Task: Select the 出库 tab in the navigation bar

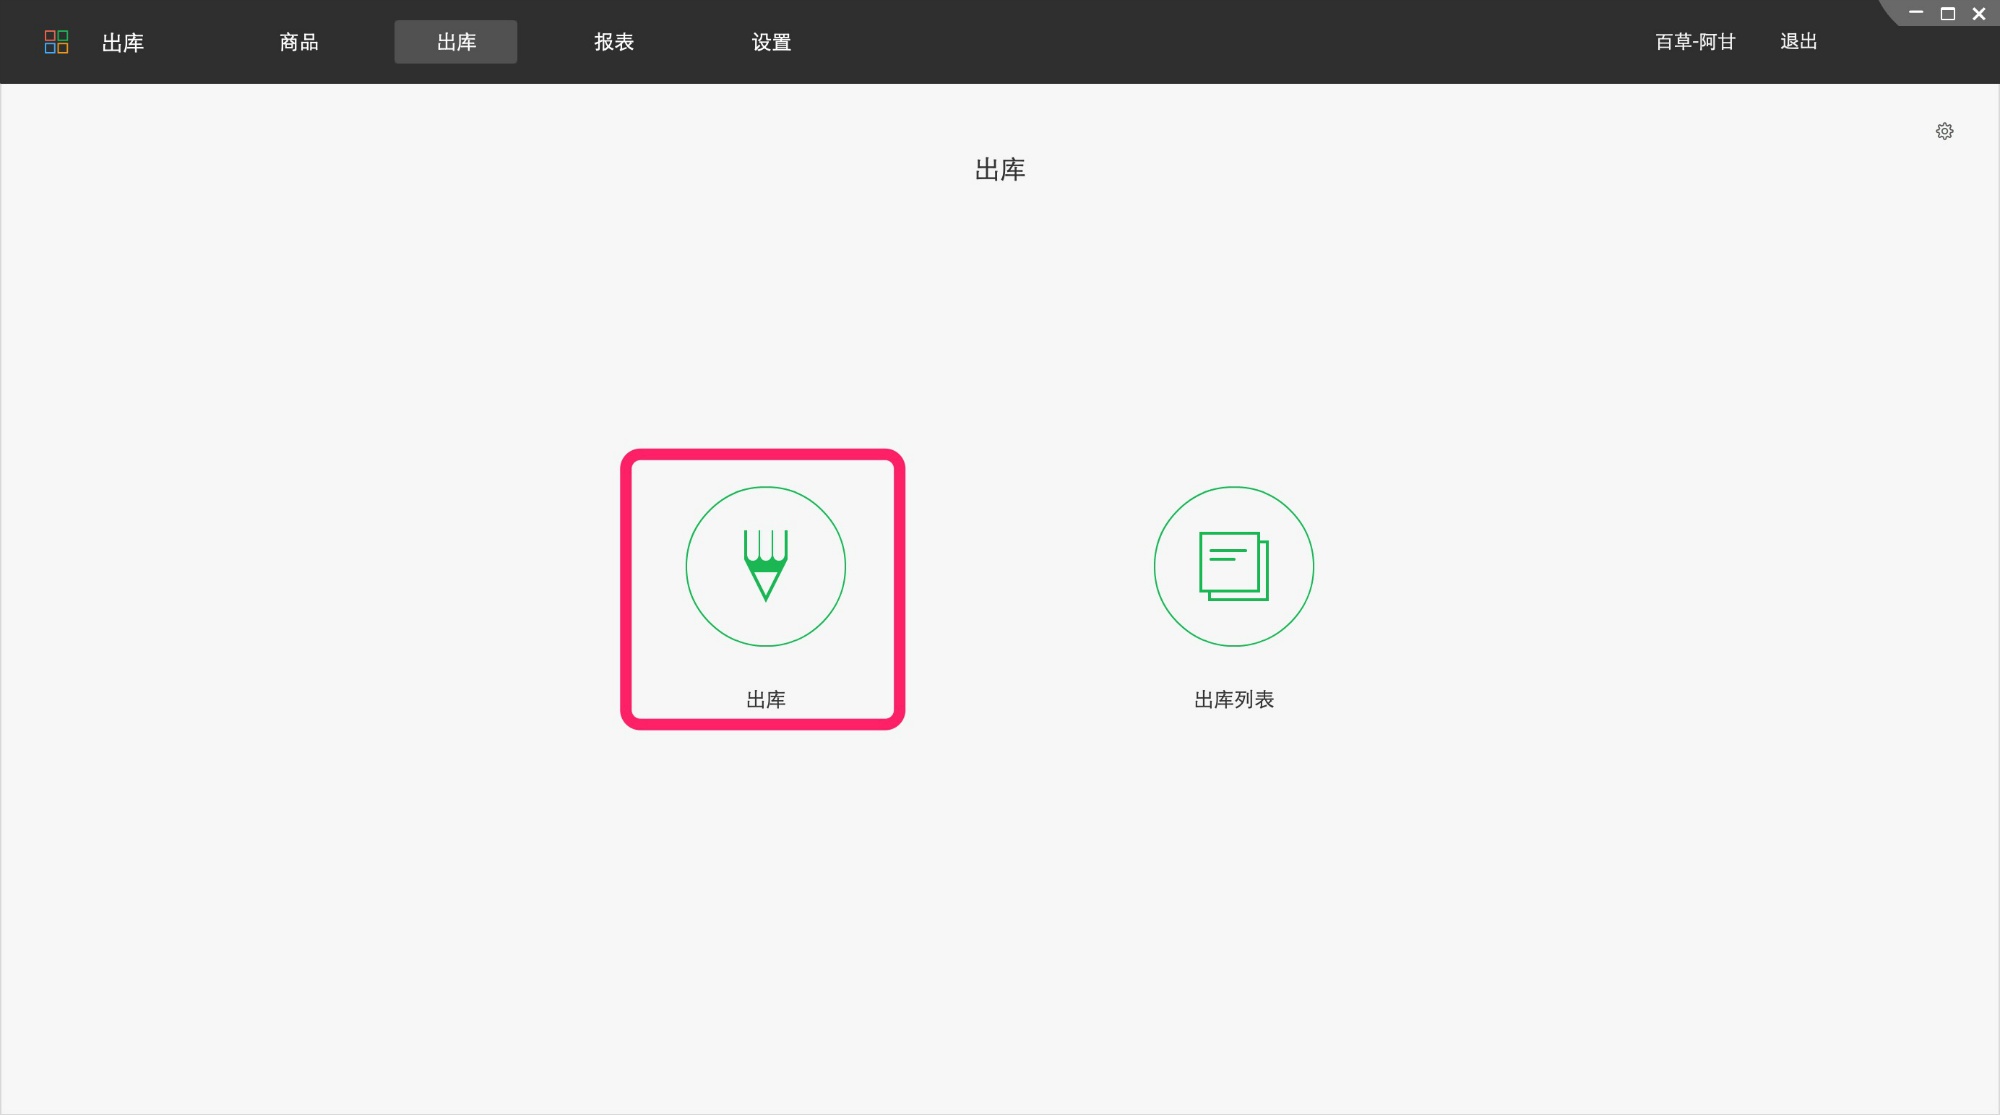Action: tap(456, 42)
